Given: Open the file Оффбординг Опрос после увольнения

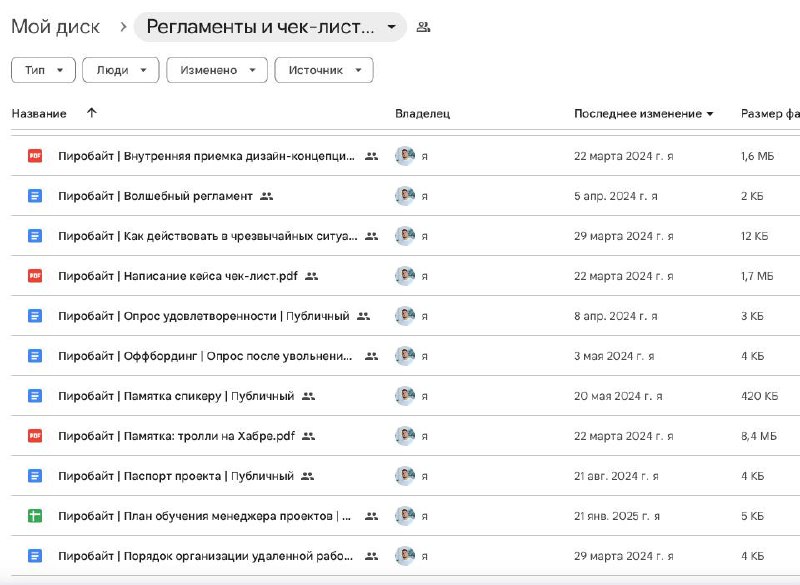Looking at the screenshot, I should (200, 356).
